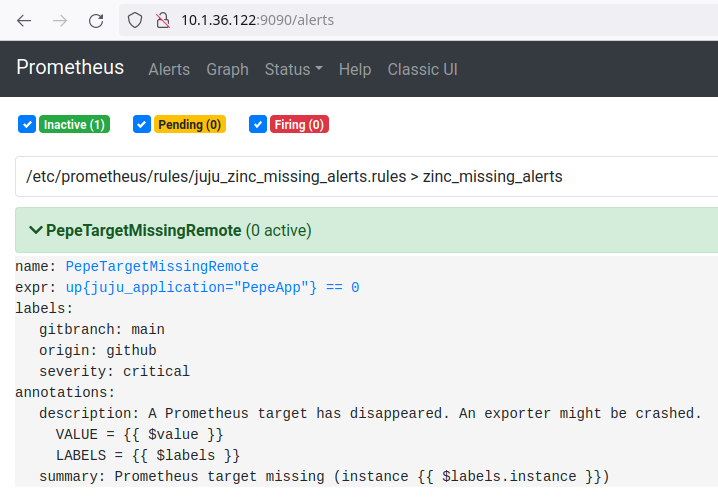Image resolution: width=718 pixels, height=500 pixels.
Task: Uncheck the Firing alerts checkbox
Action: point(257,125)
